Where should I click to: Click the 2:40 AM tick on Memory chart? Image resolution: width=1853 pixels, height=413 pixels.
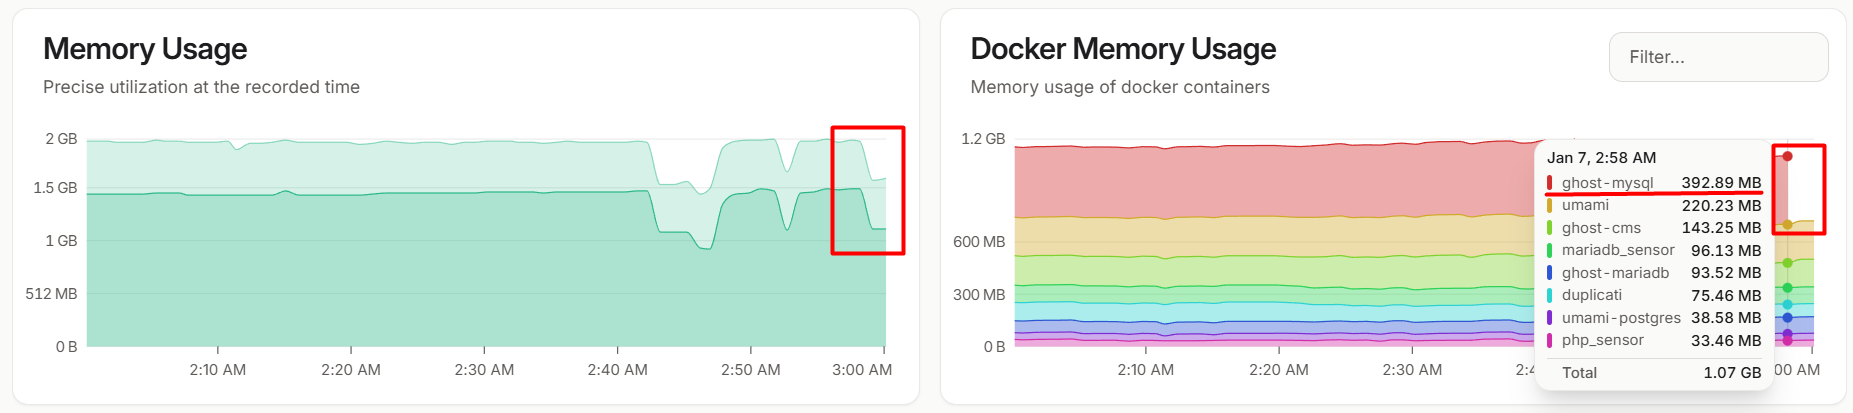pyautogui.click(x=617, y=349)
